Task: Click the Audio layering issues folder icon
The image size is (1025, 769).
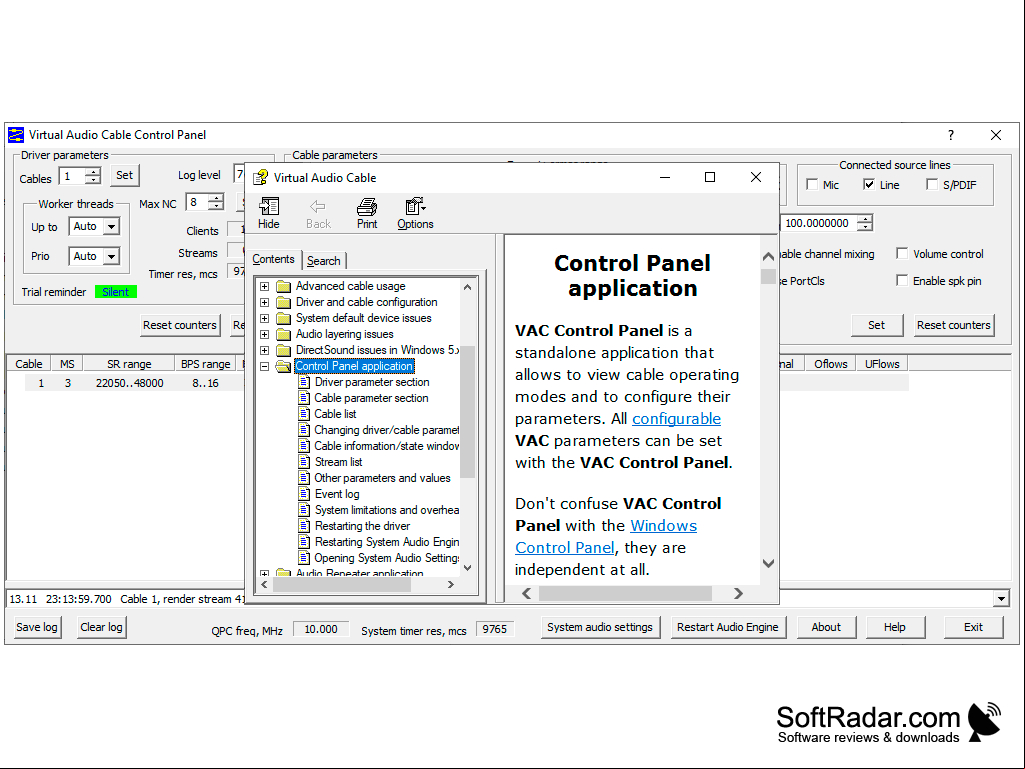Action: pyautogui.click(x=283, y=334)
